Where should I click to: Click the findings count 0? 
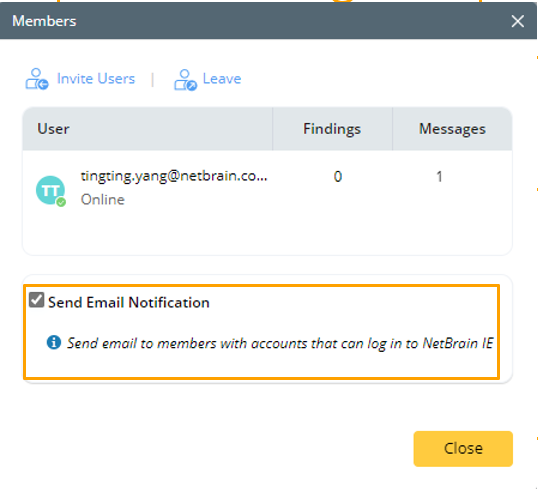click(x=338, y=176)
